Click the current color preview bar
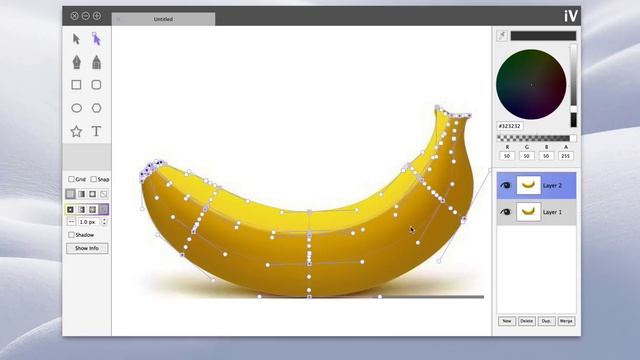The height and width of the screenshot is (360, 640). tap(543, 36)
